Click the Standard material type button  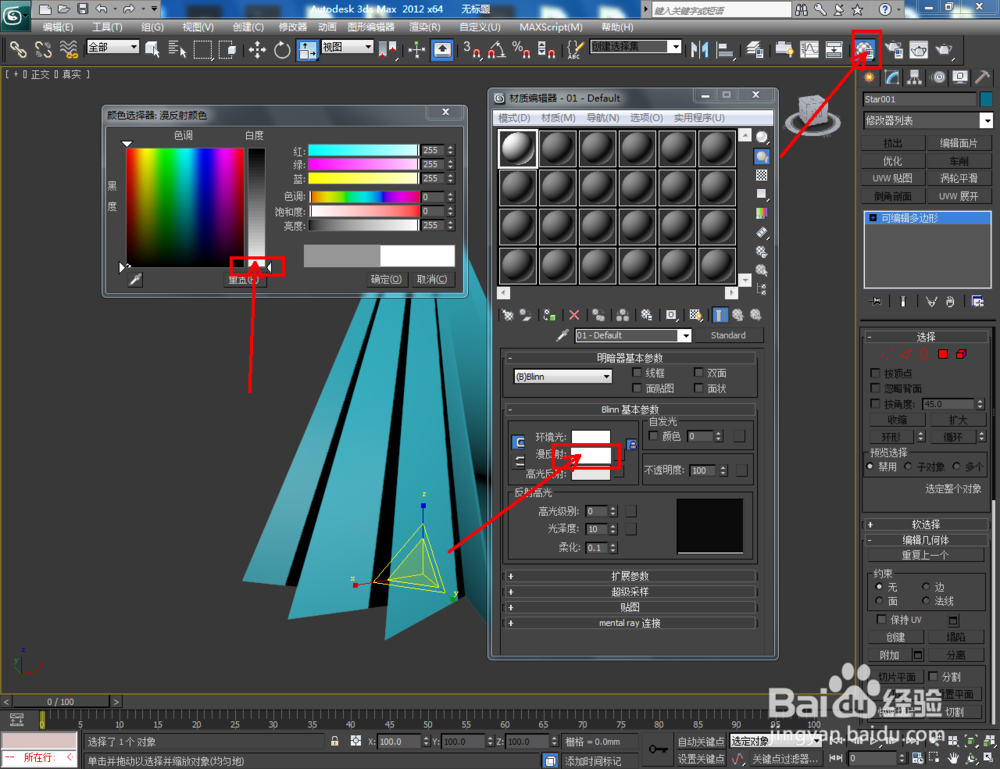click(x=728, y=335)
